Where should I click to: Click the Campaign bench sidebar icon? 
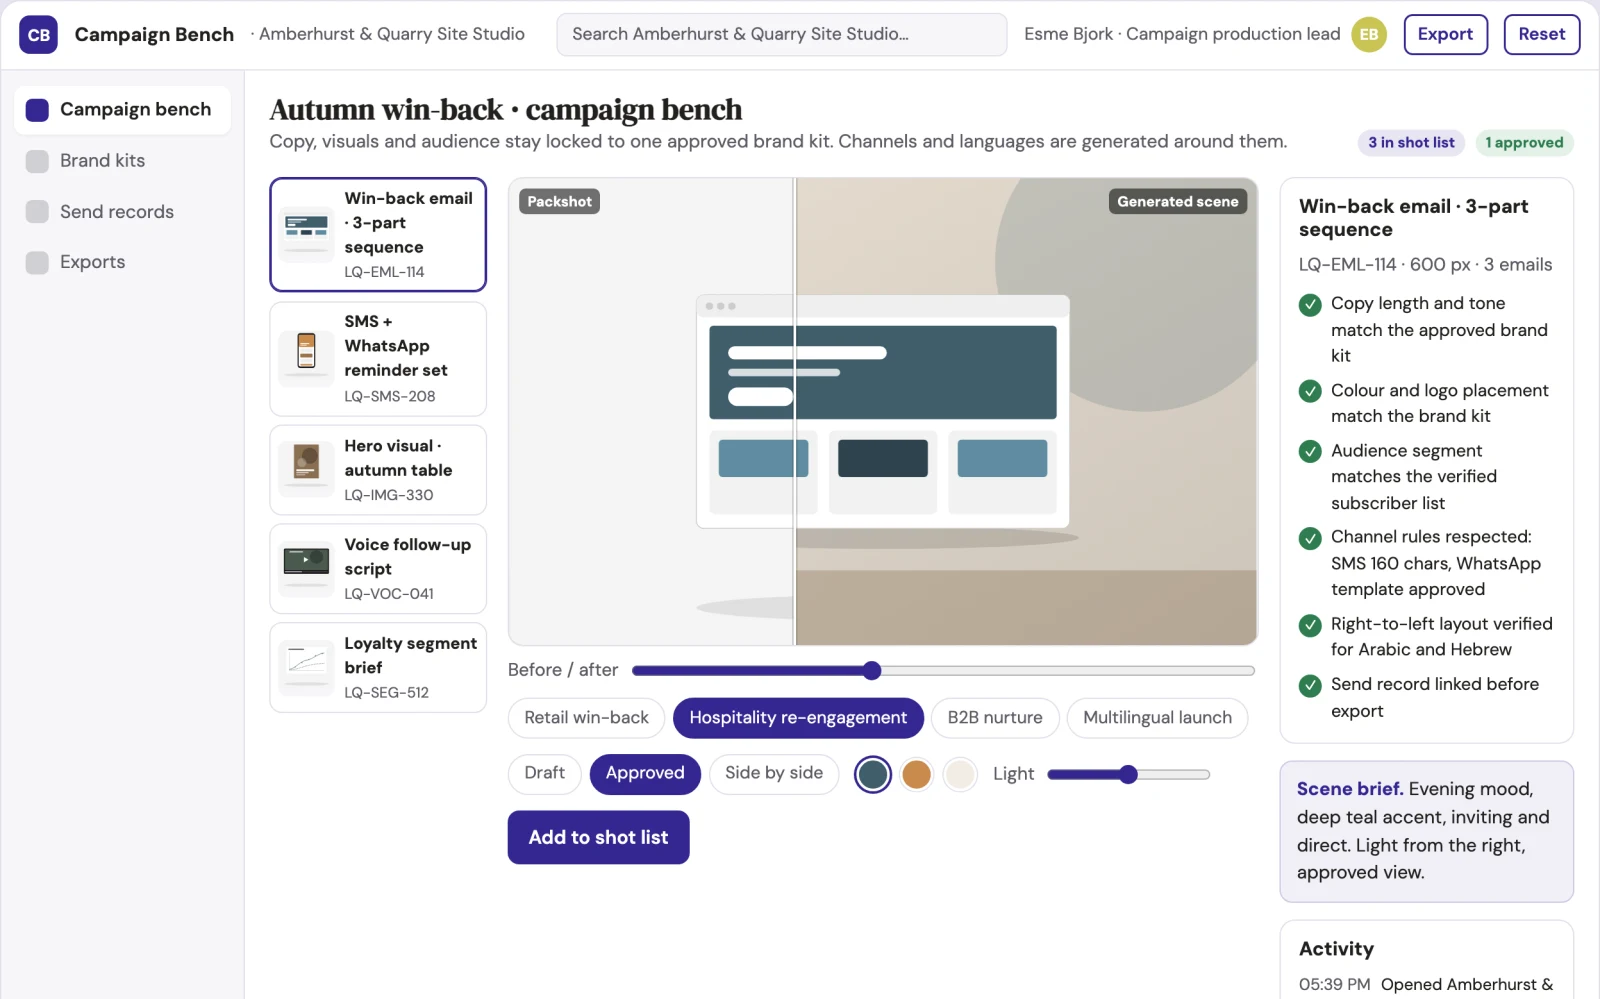click(37, 110)
